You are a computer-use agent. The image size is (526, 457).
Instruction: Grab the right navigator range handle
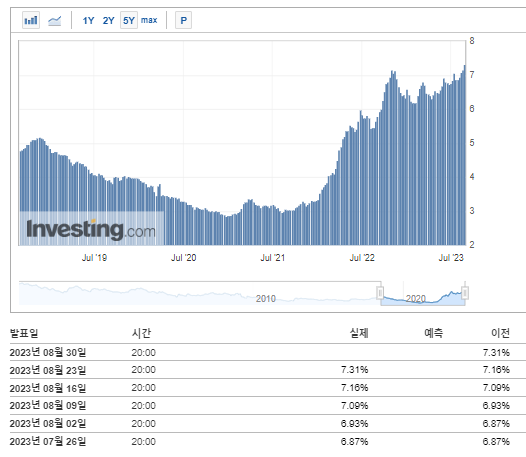pyautogui.click(x=465, y=293)
